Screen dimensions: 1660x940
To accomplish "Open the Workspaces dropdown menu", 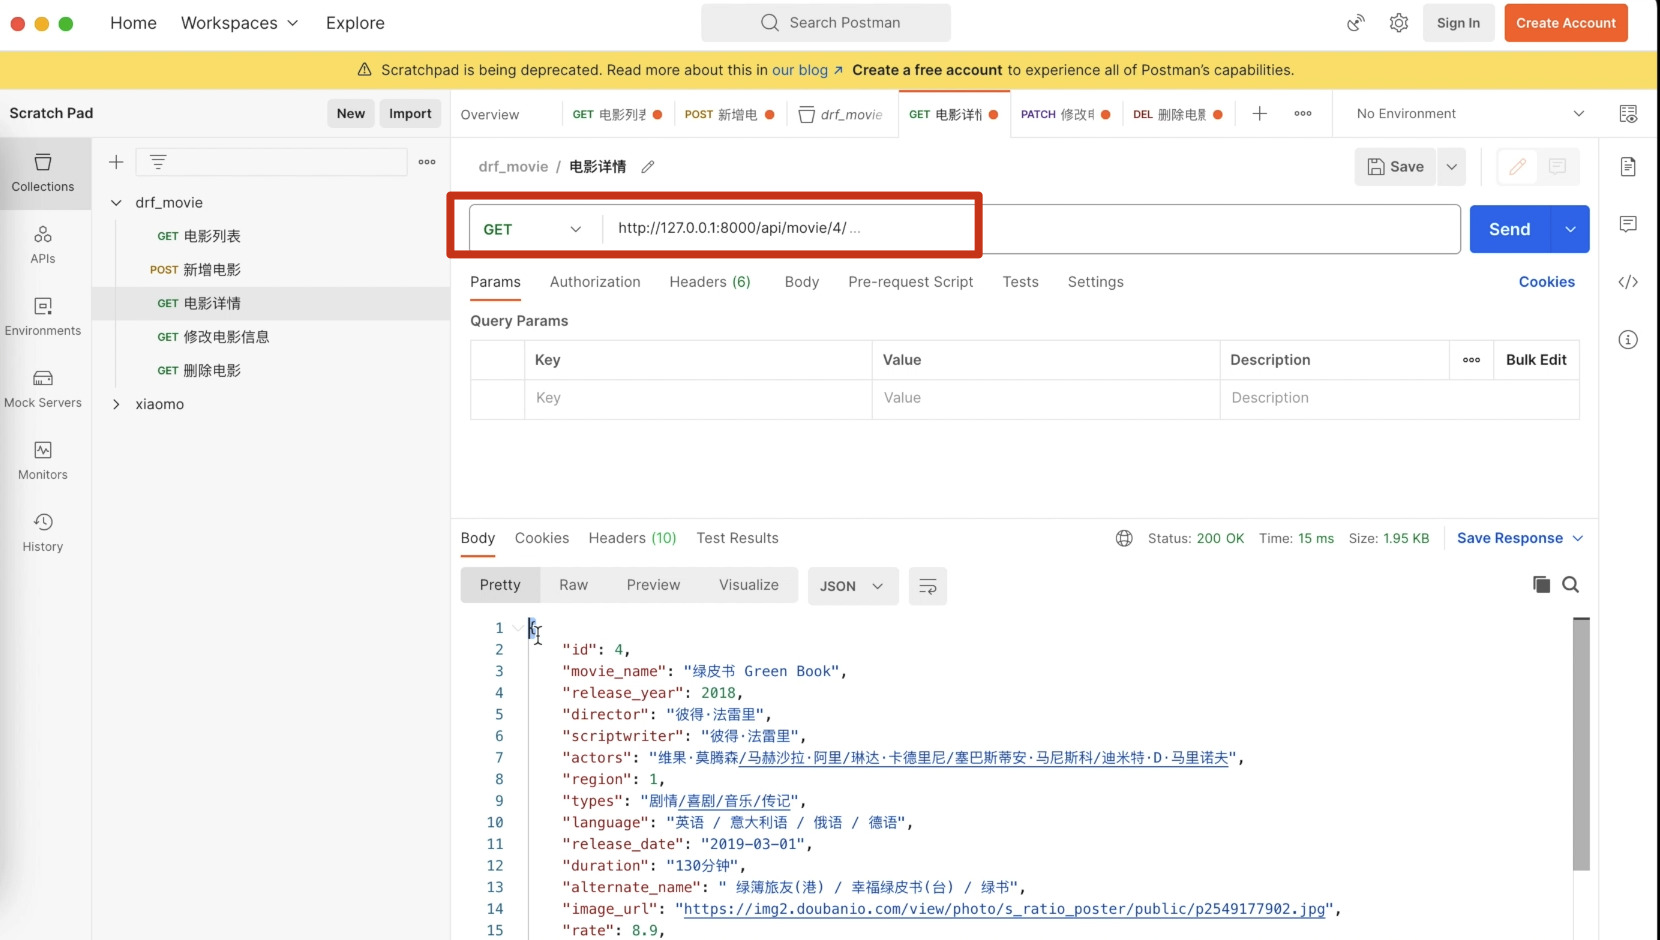I will tap(239, 23).
